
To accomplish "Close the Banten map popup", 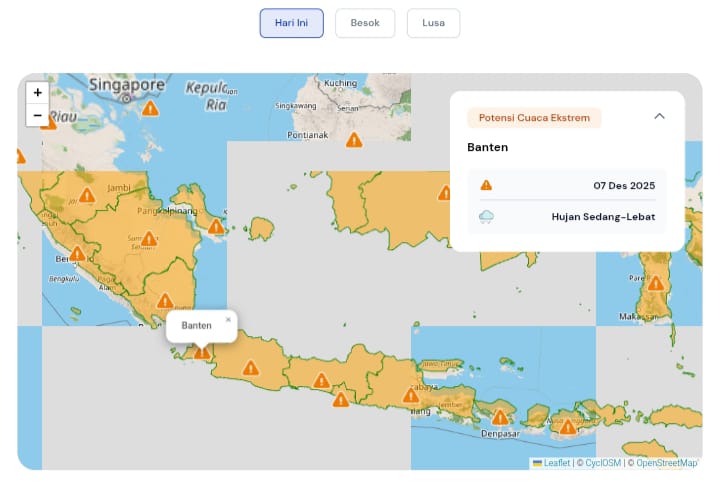I will pos(228,320).
